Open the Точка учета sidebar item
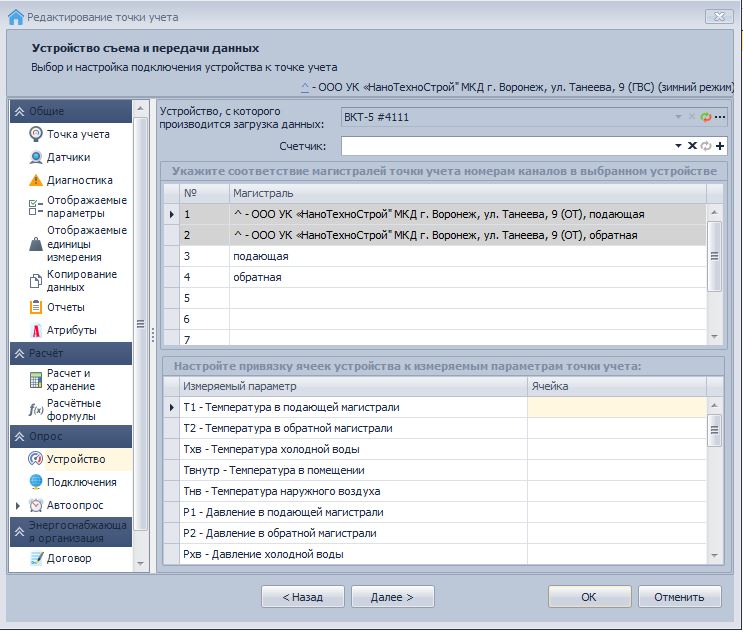This screenshot has height=635, width=743. pyautogui.click(x=78, y=134)
